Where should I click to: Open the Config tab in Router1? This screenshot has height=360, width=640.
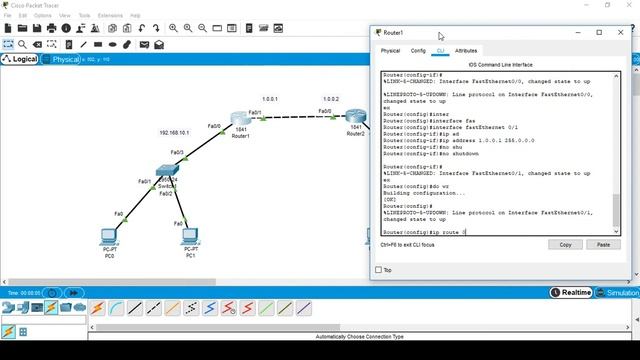418,51
